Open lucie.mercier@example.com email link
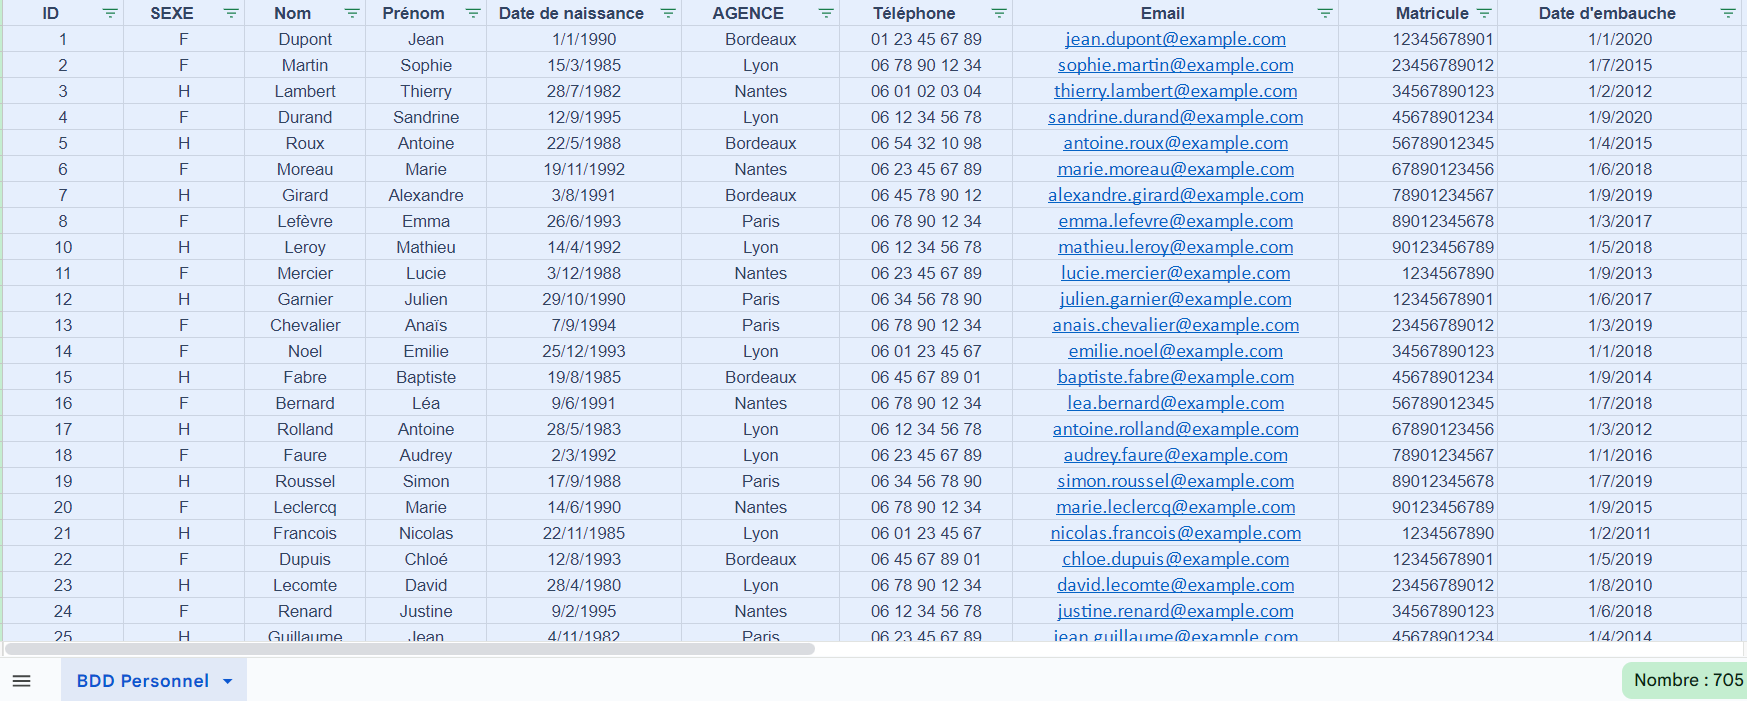 click(x=1175, y=273)
